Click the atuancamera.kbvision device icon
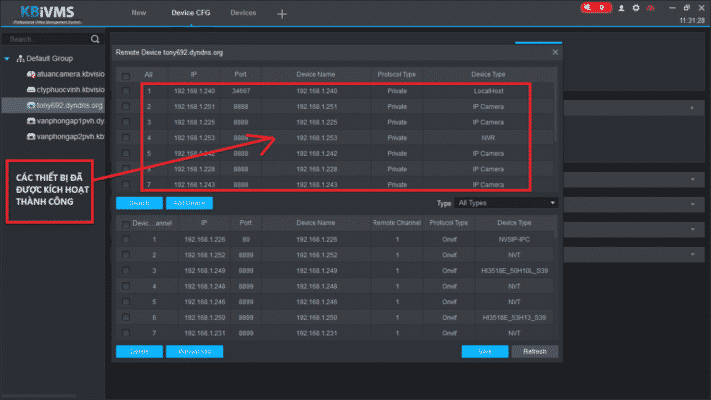Viewport: 711px width, 400px height. coord(31,74)
